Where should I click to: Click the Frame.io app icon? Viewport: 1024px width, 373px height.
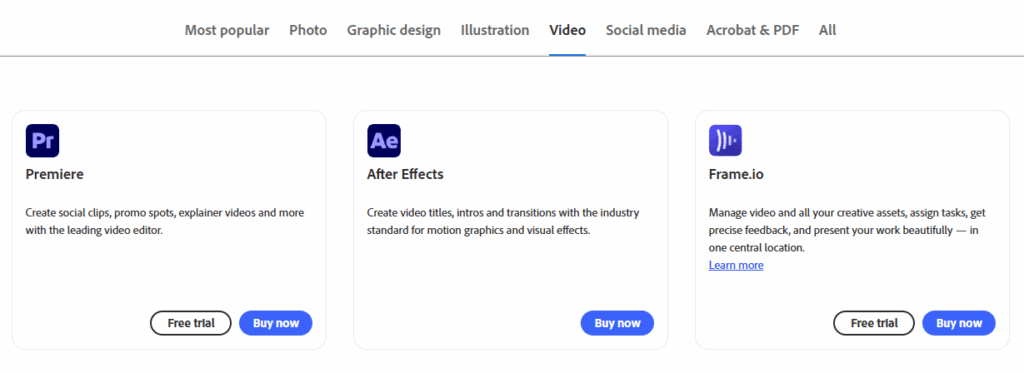[x=726, y=140]
